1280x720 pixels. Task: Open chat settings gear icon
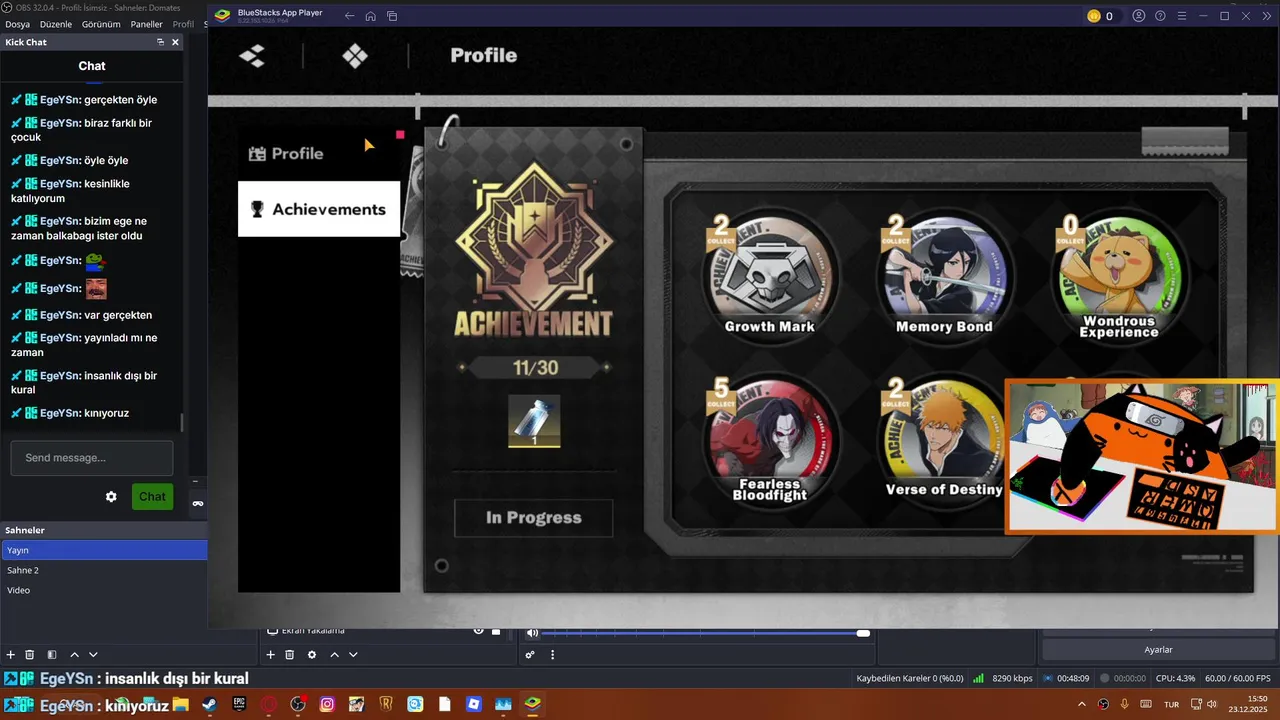point(111,497)
